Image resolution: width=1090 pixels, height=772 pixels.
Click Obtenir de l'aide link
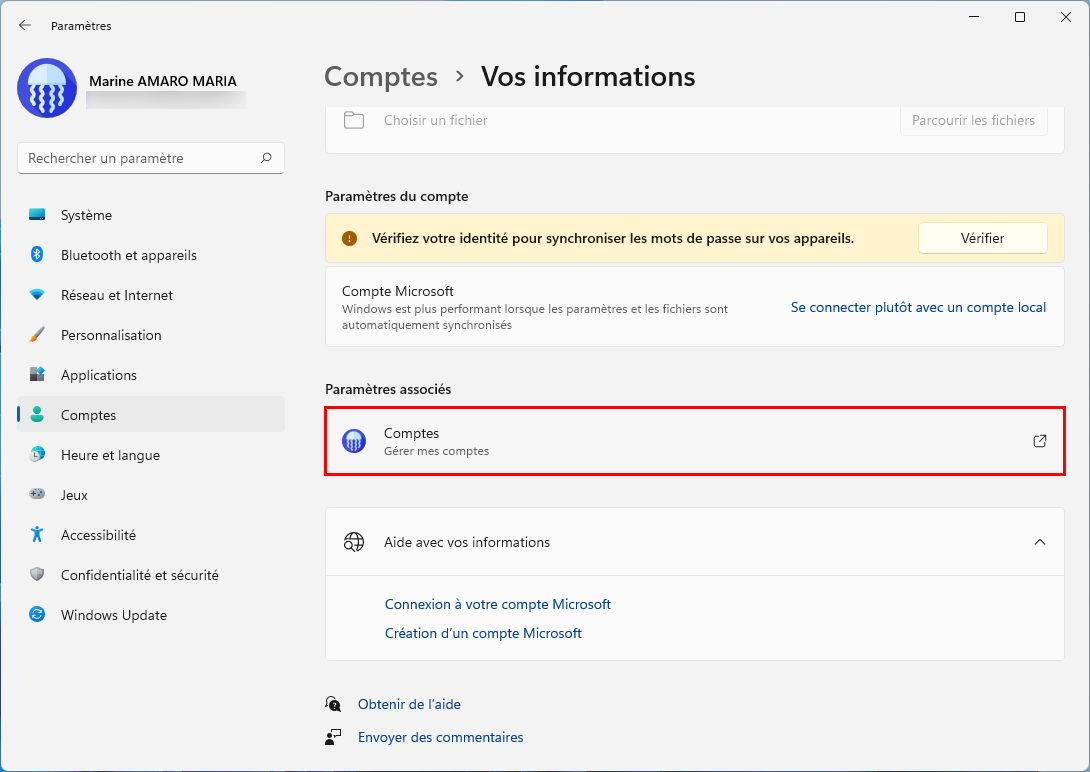click(x=409, y=704)
